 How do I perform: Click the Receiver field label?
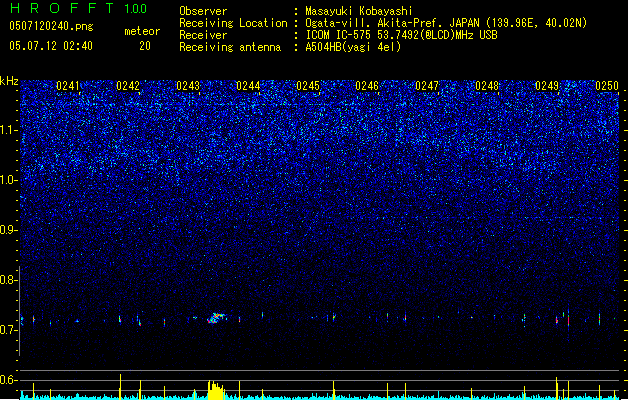(203, 35)
